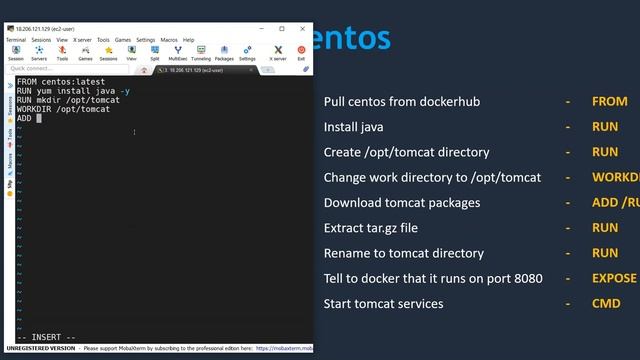Open the View menu

click(62, 40)
